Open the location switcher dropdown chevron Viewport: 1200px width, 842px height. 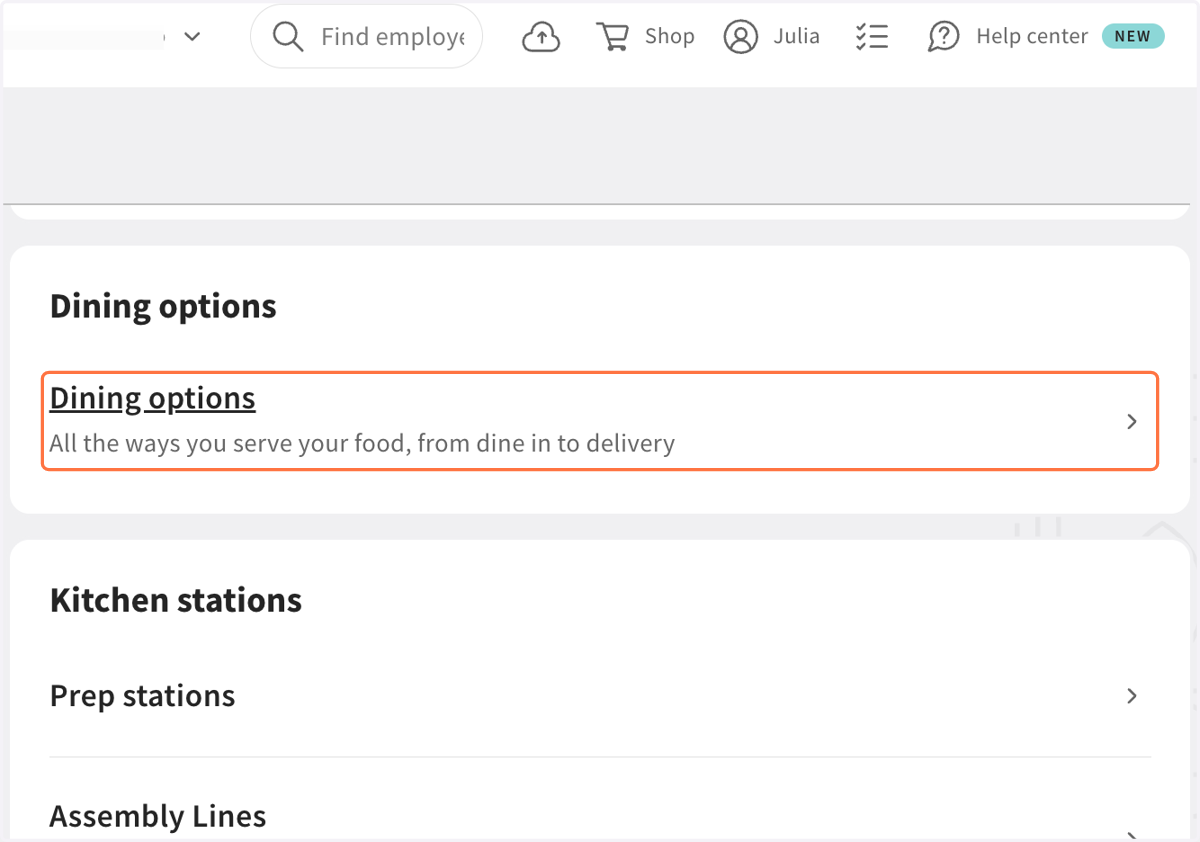click(193, 37)
